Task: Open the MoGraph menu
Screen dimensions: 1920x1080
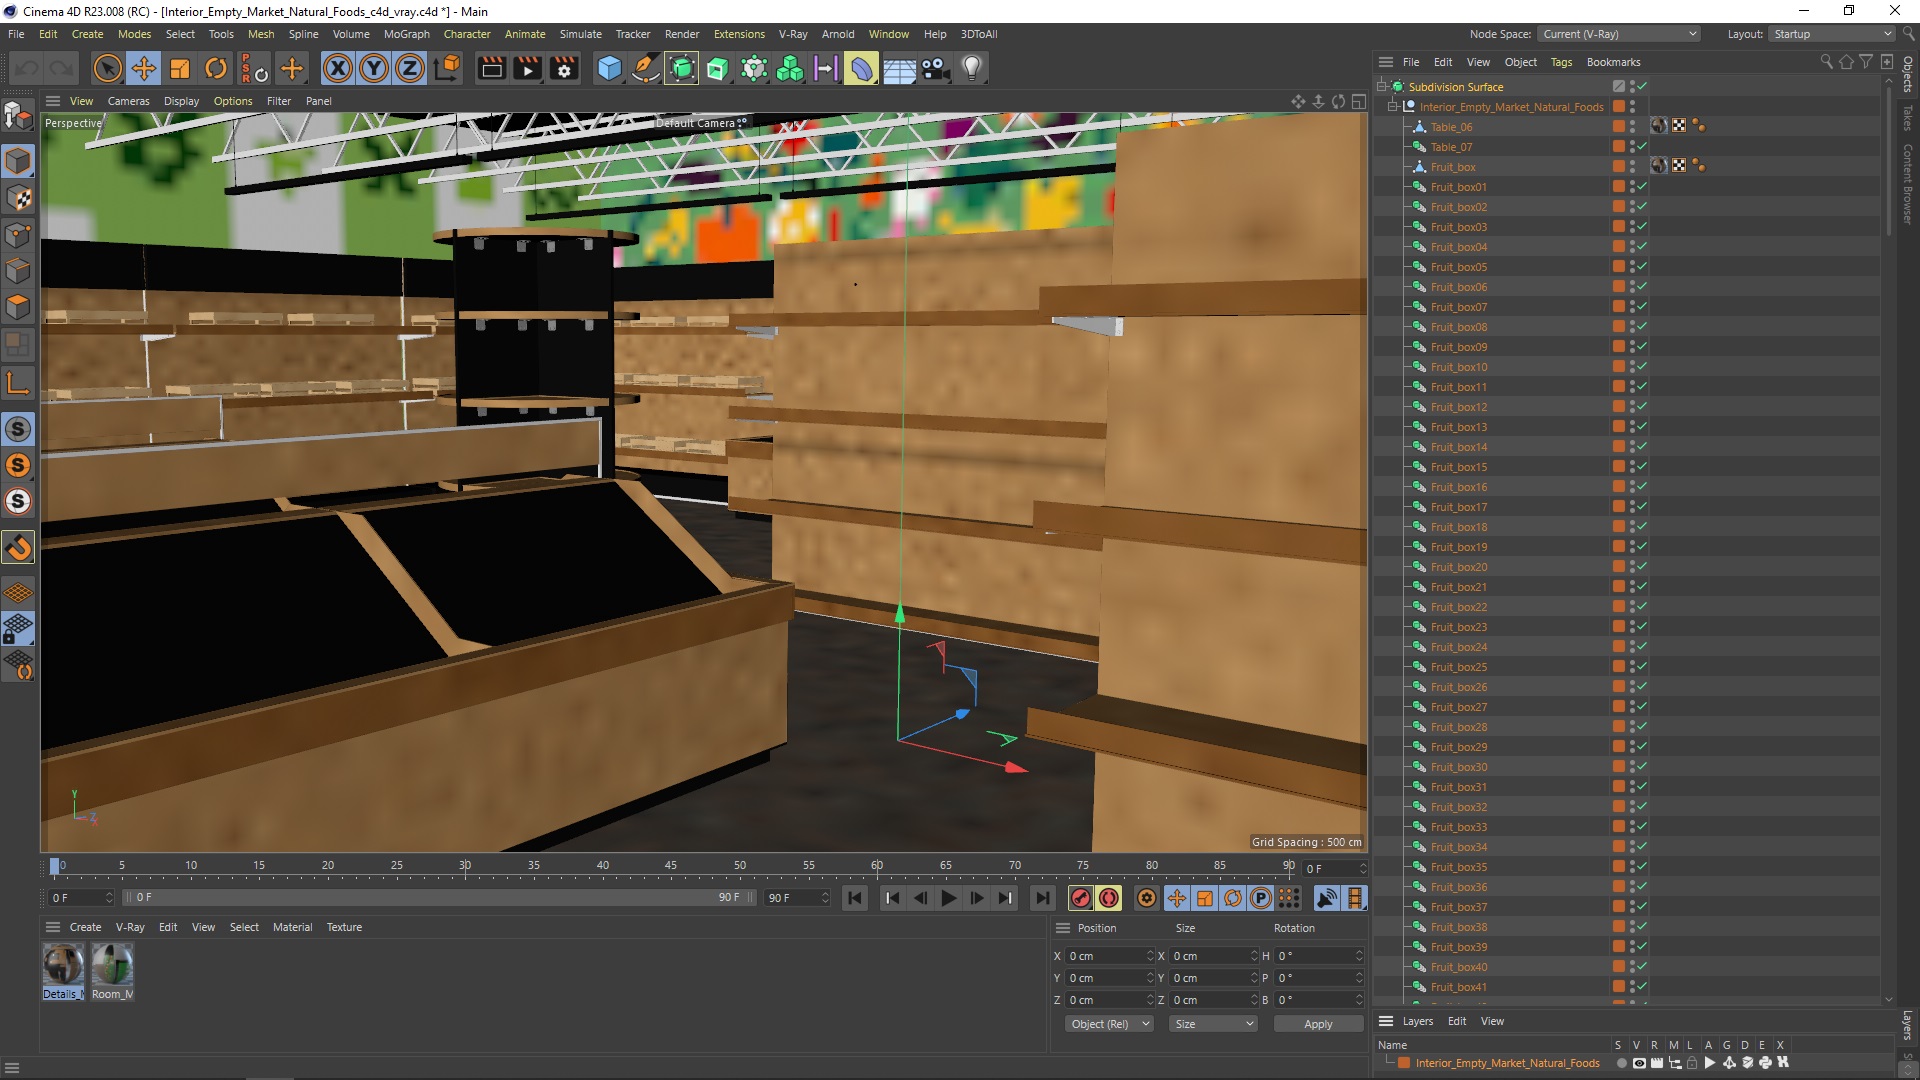Action: click(x=407, y=34)
